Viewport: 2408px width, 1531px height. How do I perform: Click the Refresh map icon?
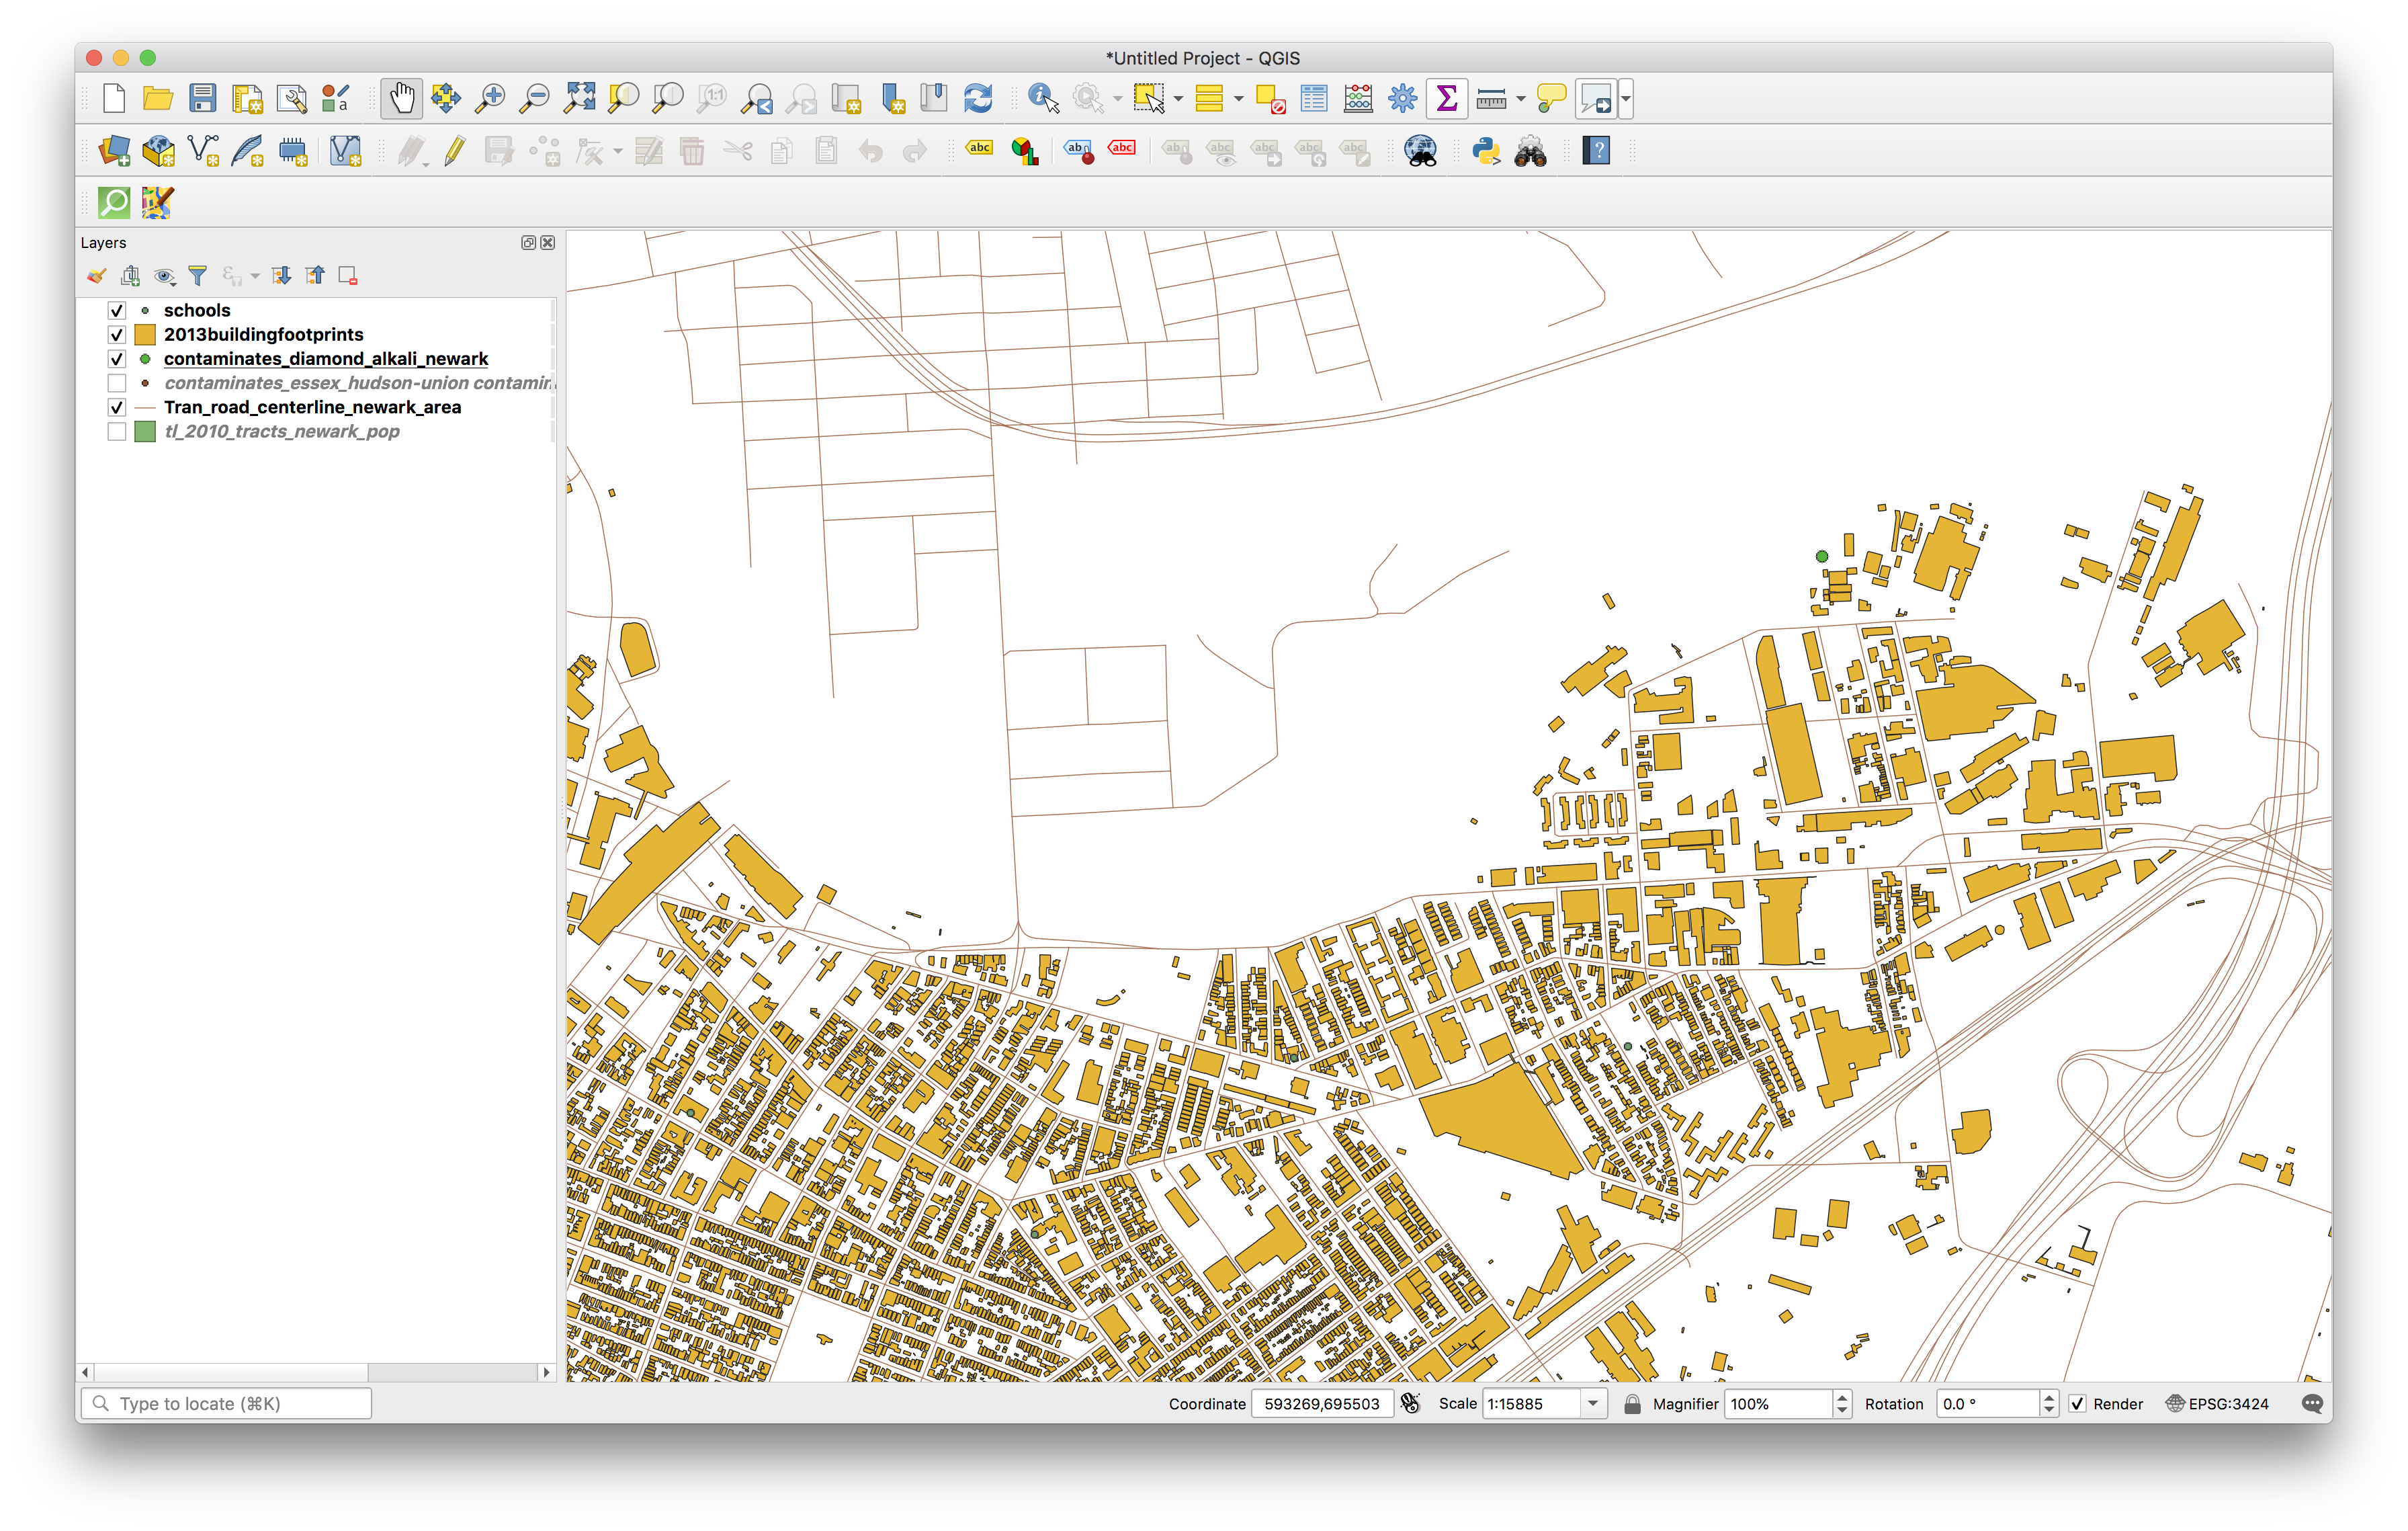pos(977,98)
